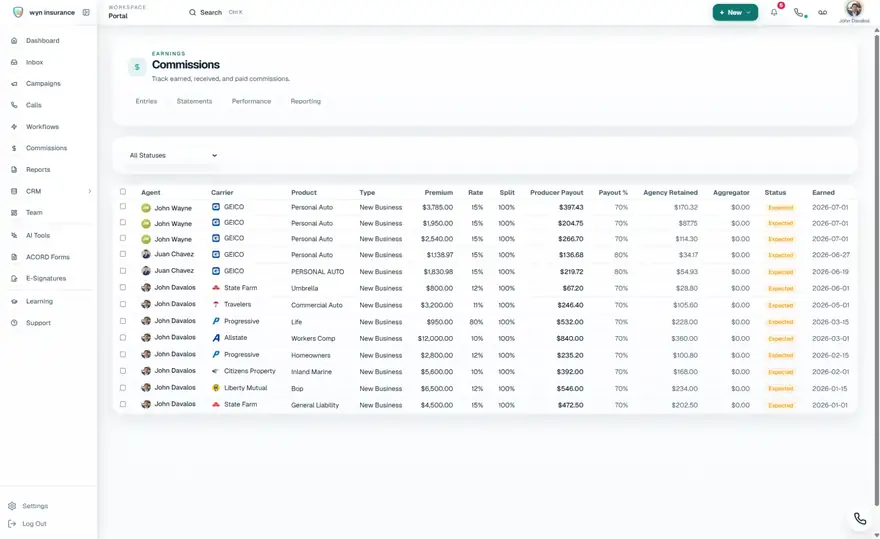Viewport: 880px width, 539px height.
Task: Check the first John Wayne GEICO row
Action: [x=123, y=207]
